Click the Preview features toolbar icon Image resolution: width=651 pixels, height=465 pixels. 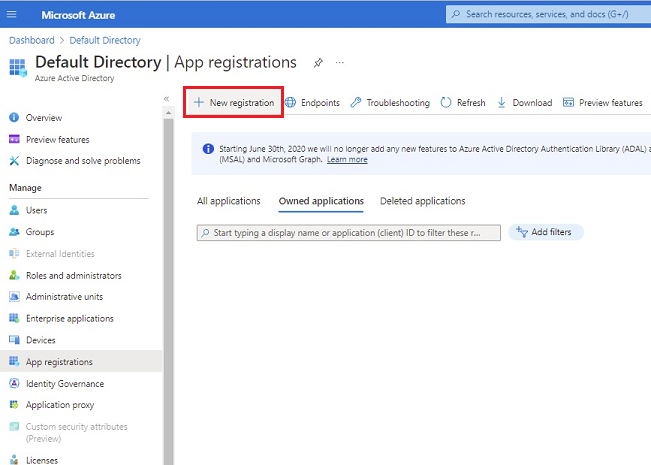click(x=568, y=102)
